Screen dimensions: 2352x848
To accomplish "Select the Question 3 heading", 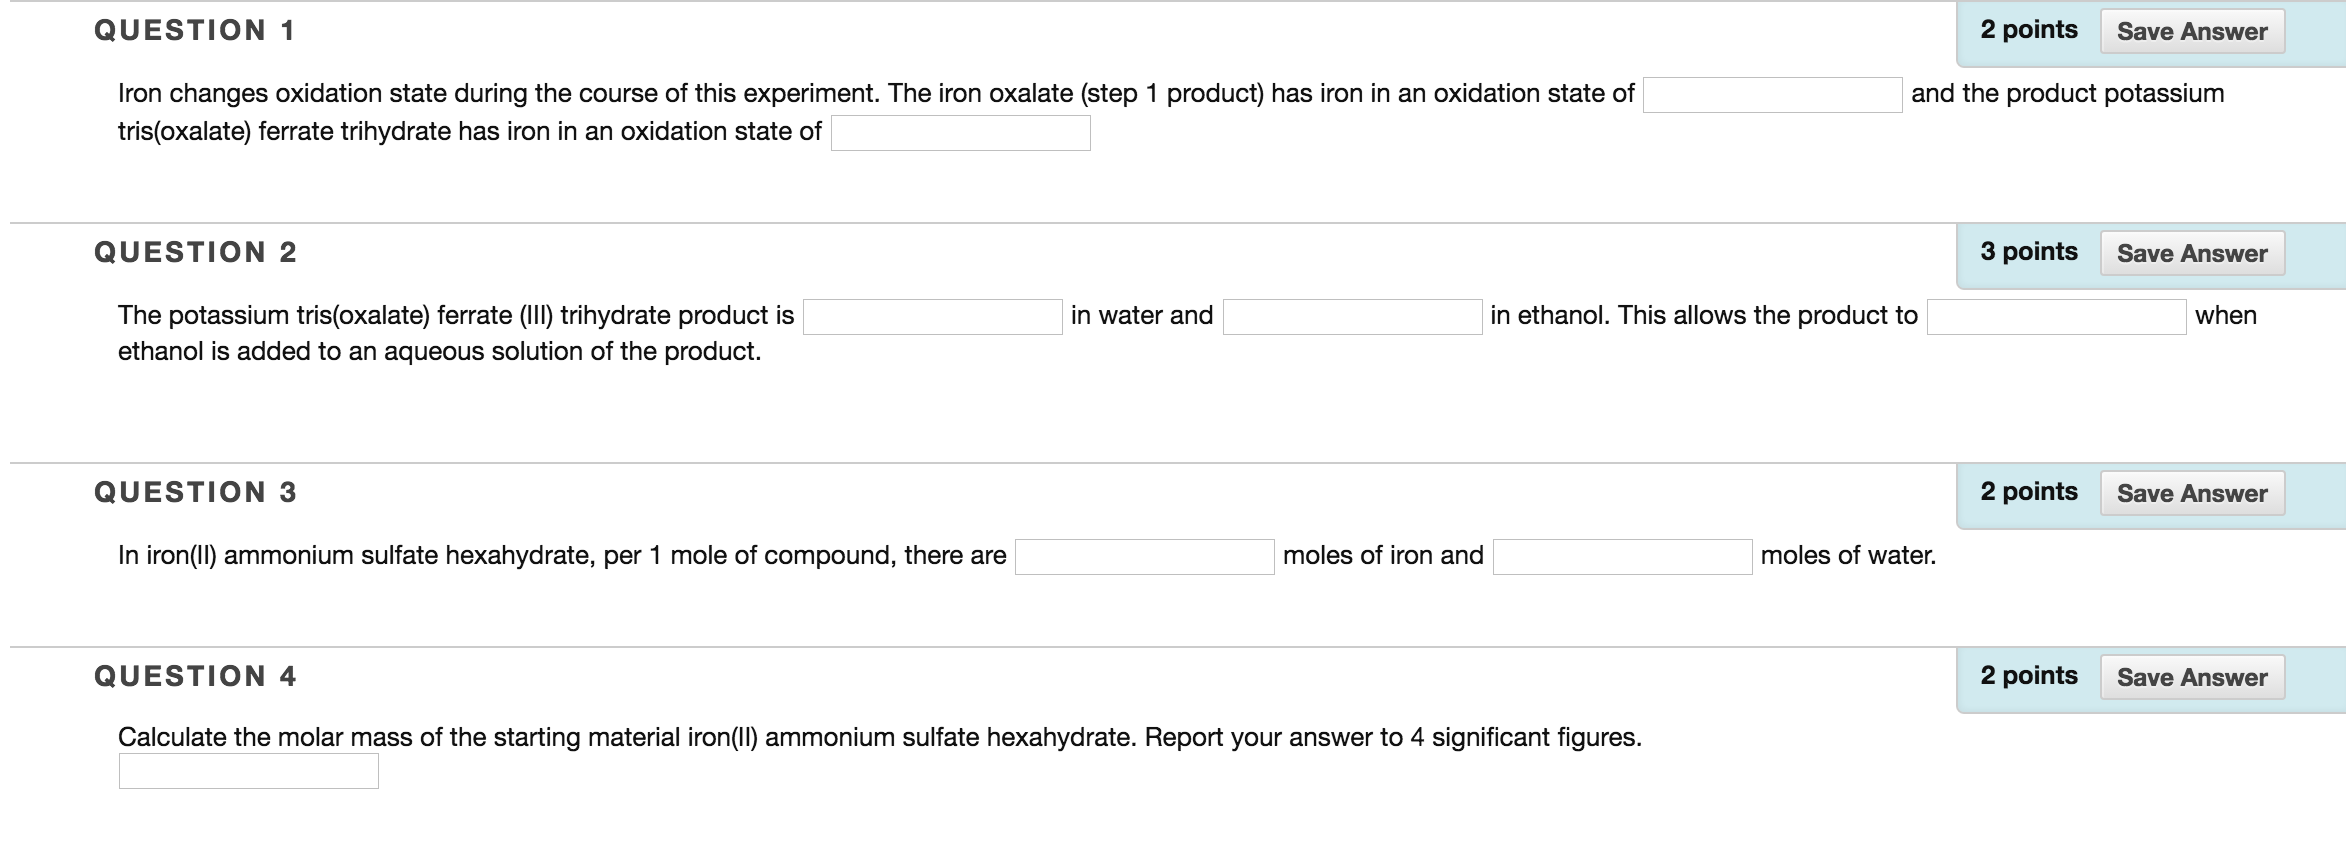I will tap(195, 493).
